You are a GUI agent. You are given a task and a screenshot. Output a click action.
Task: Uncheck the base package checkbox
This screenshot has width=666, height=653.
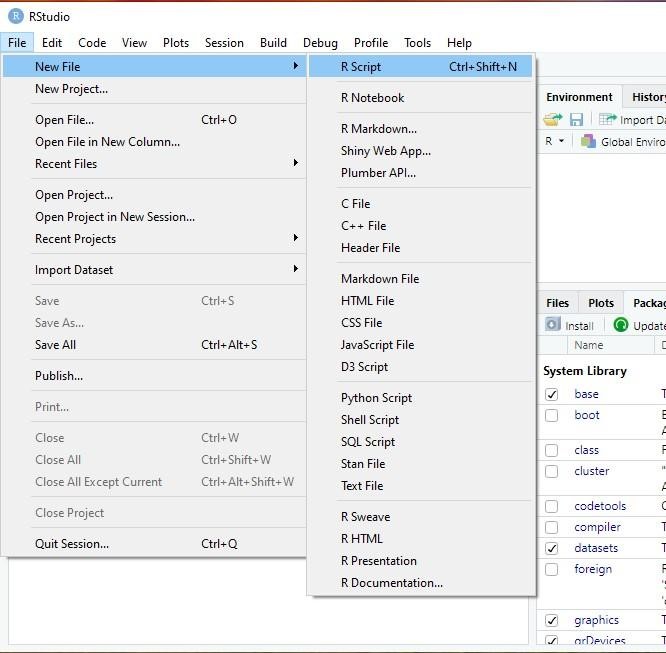pyautogui.click(x=551, y=394)
